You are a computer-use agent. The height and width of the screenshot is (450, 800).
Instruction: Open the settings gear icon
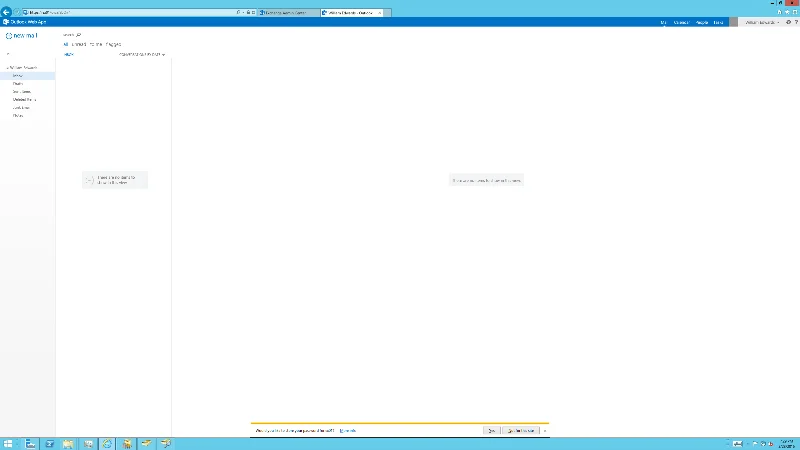coord(787,21)
